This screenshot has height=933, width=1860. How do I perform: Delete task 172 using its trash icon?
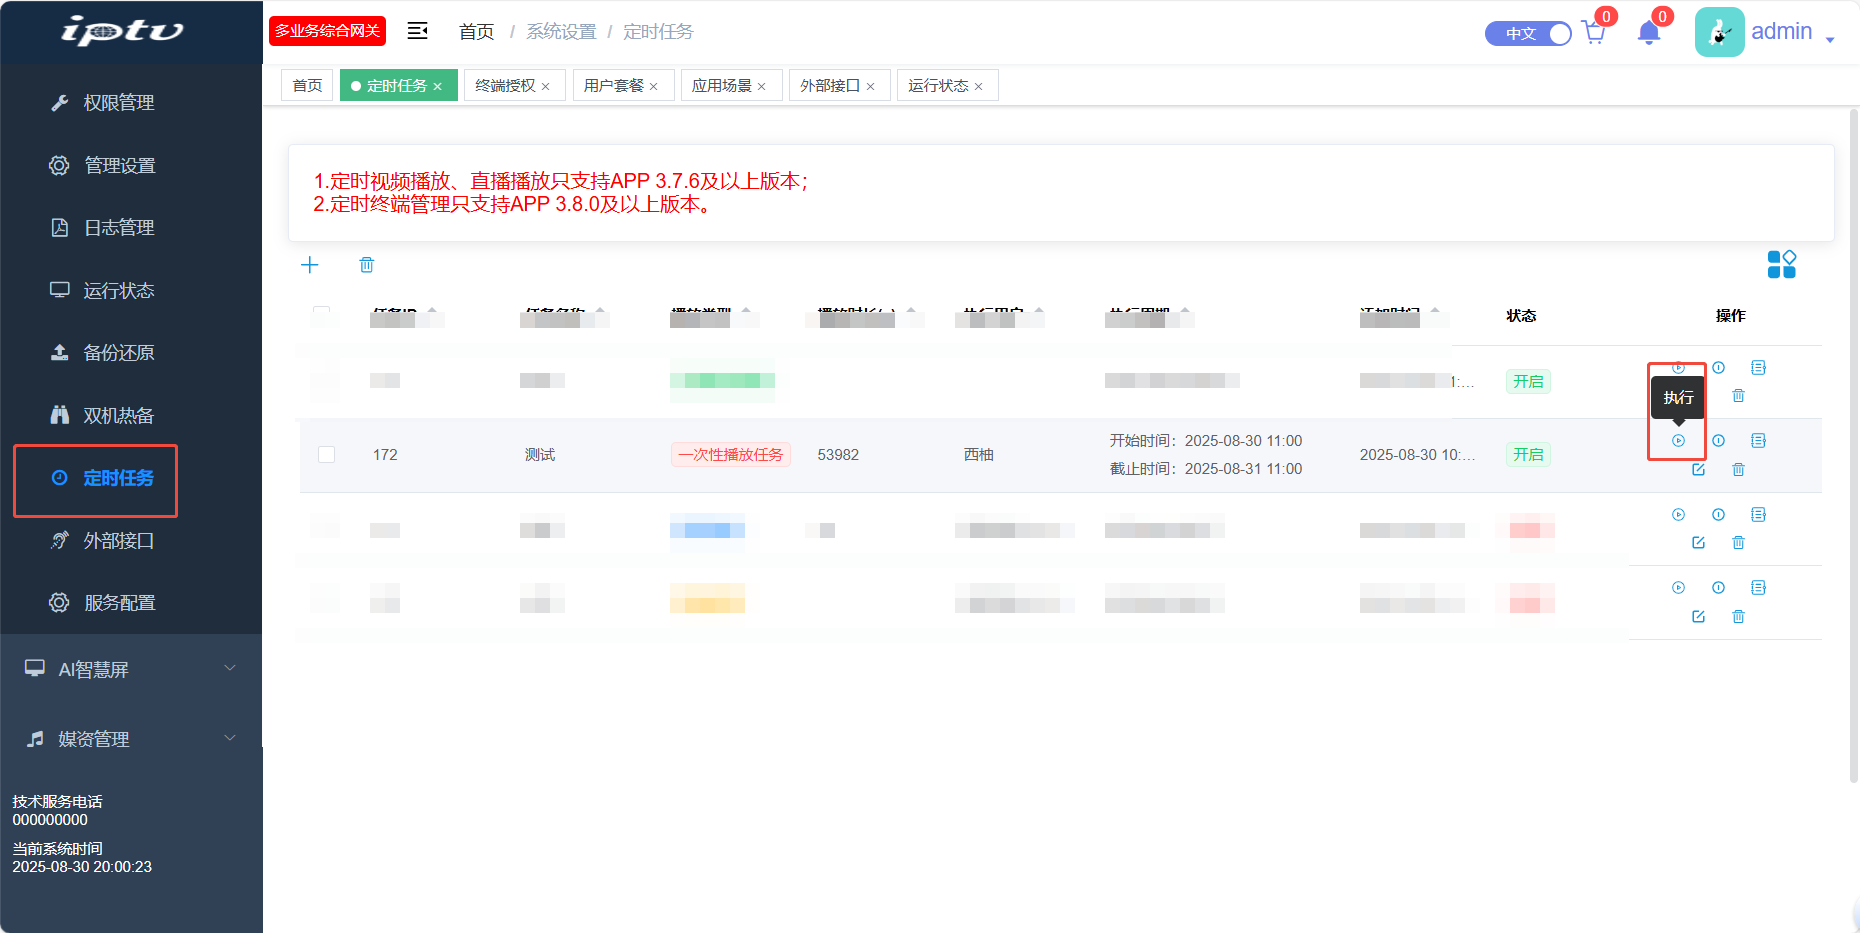click(x=1738, y=469)
